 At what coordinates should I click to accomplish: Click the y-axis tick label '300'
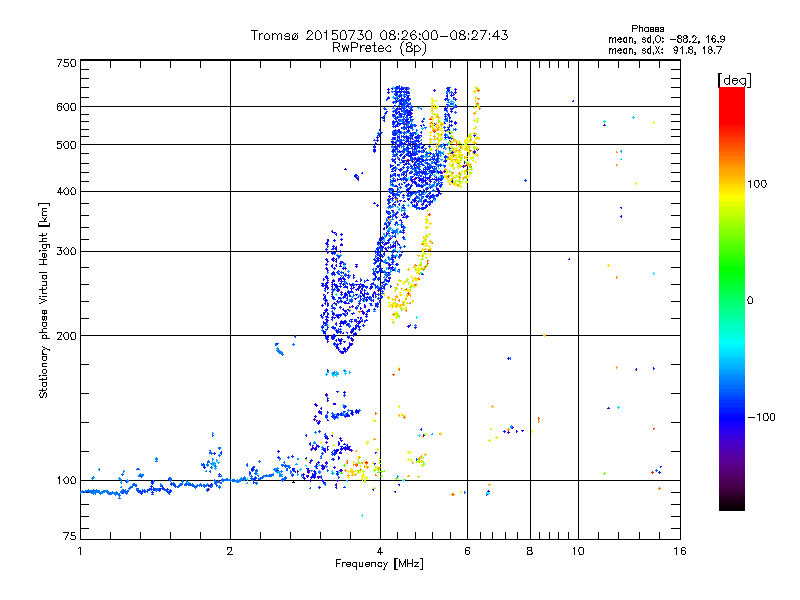coord(67,252)
